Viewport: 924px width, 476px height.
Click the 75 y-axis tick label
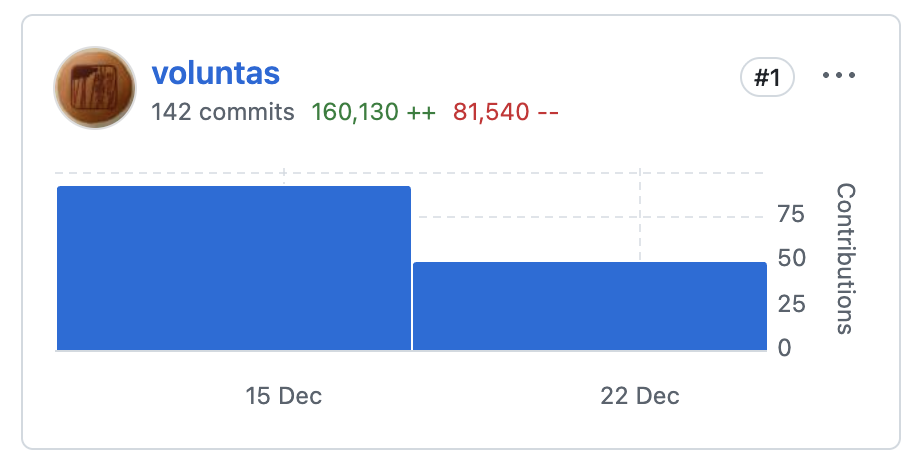tap(791, 214)
